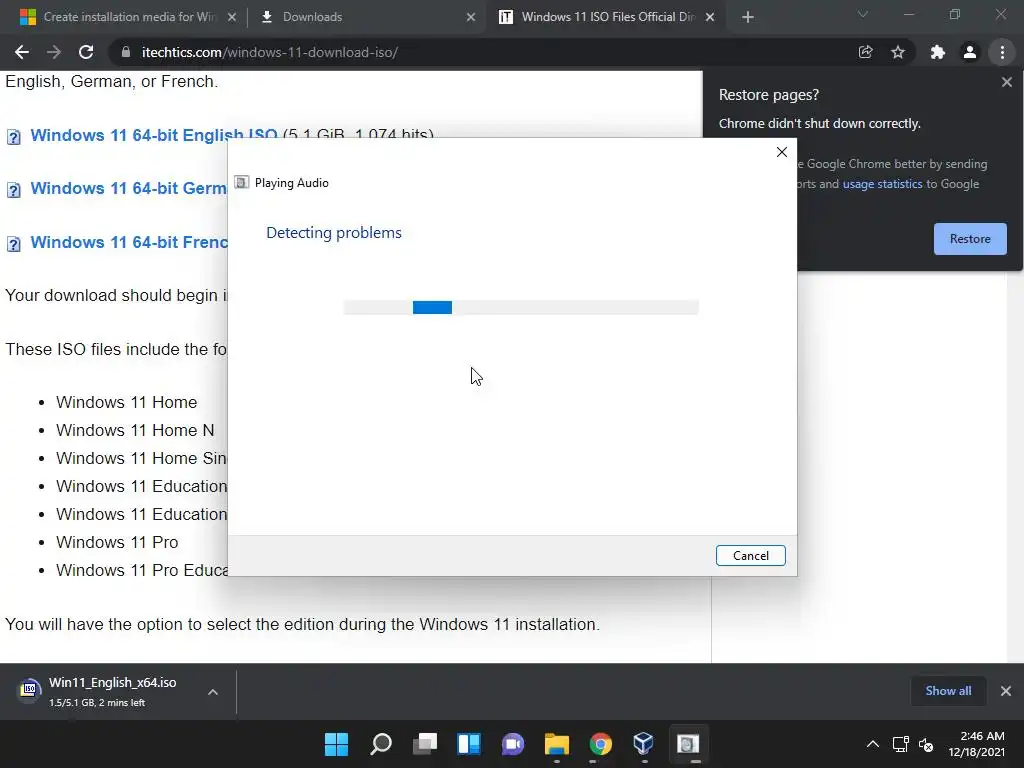This screenshot has height=768, width=1024.
Task: Click the Windows 11 Home list item
Action: click(x=126, y=402)
